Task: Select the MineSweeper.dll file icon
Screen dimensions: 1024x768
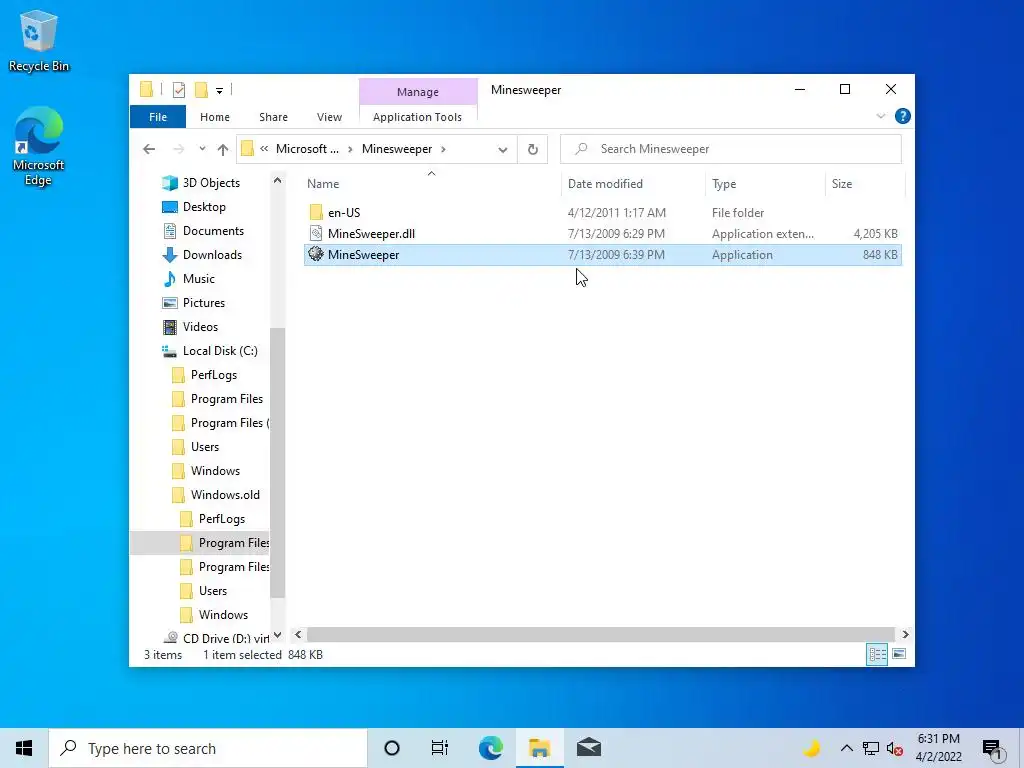Action: click(x=316, y=233)
